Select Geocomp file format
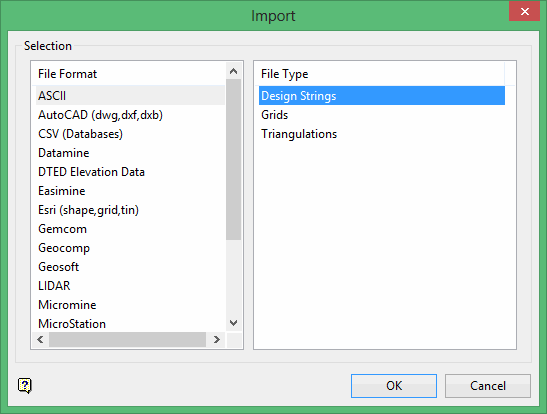The height and width of the screenshot is (414, 547). 130,248
